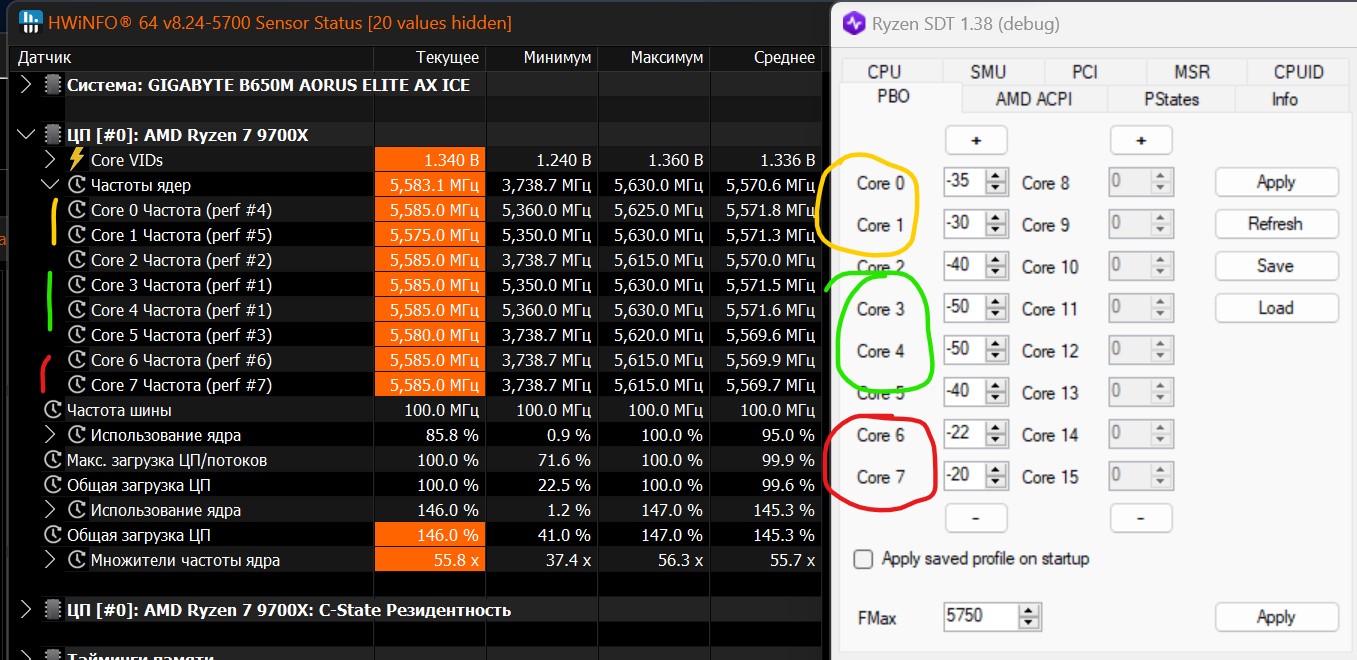The image size is (1357, 660).
Task: Click the FMax input field
Action: 978,617
